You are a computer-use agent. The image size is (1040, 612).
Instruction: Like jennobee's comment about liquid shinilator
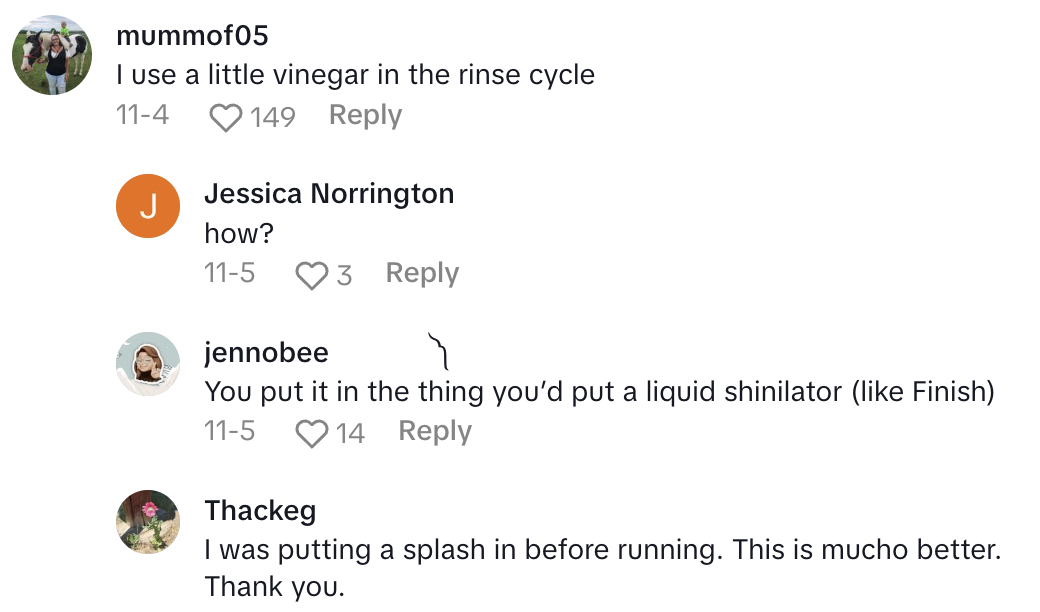pos(315,431)
